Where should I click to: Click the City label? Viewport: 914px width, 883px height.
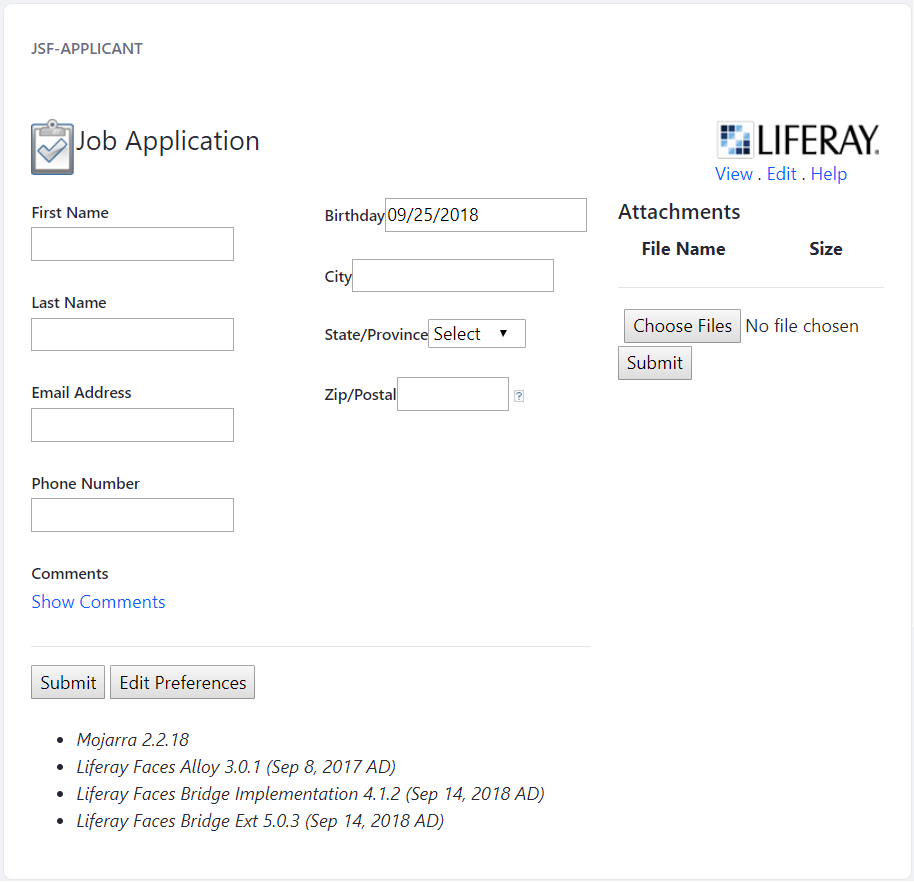tap(338, 276)
